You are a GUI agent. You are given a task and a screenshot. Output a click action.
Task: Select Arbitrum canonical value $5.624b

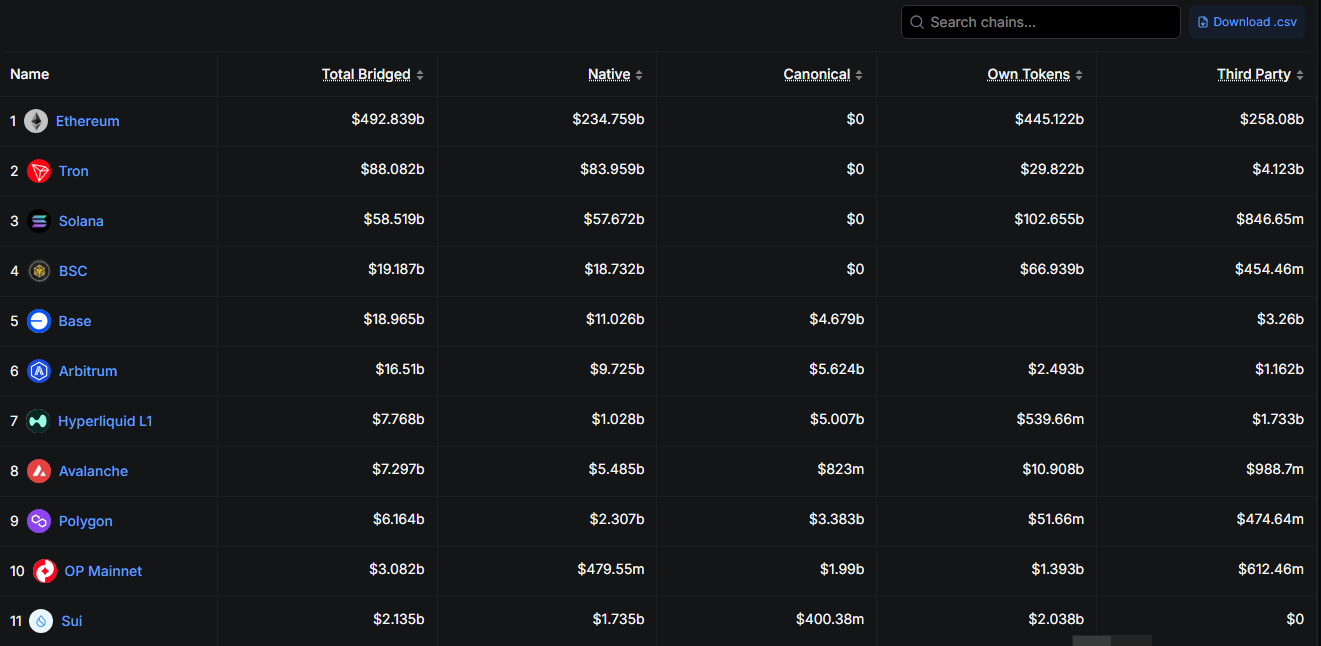(x=836, y=369)
